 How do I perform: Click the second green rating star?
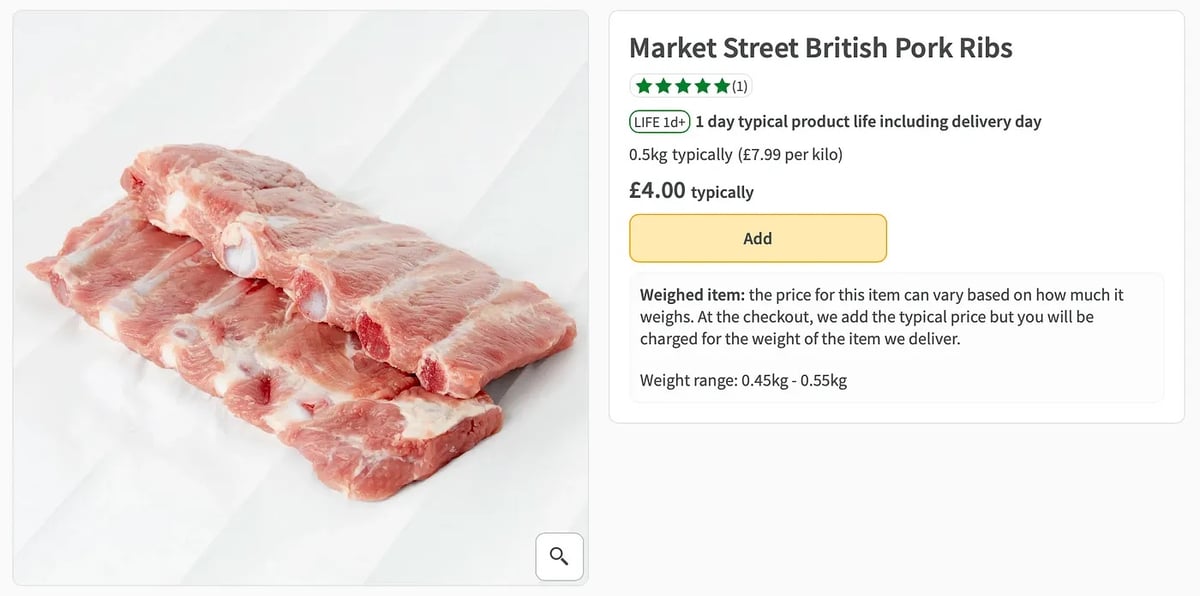pos(663,86)
